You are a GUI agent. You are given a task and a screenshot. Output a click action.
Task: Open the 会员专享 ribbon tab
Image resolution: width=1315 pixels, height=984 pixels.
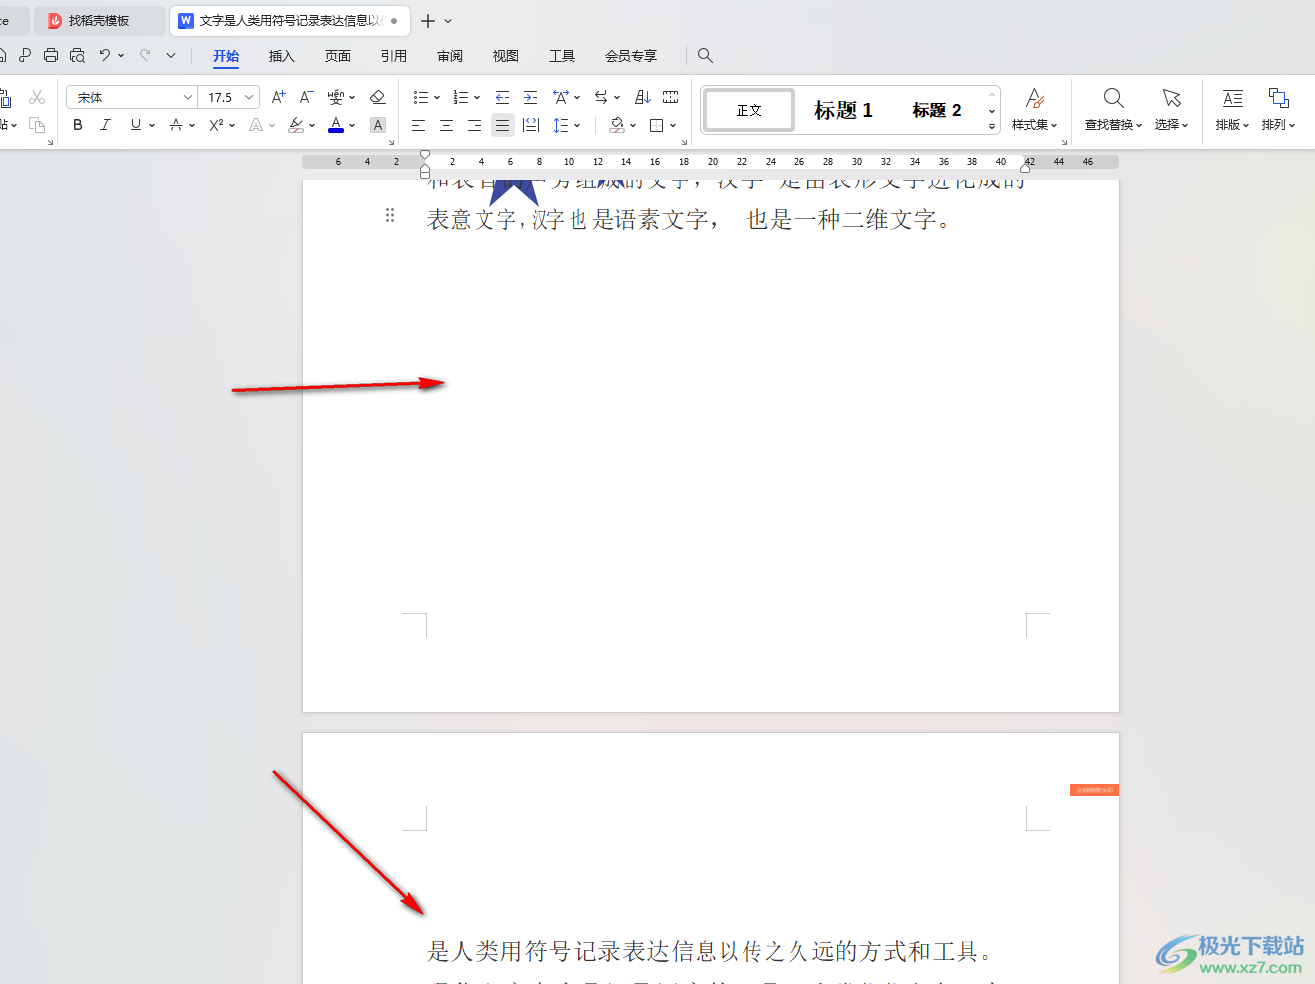[631, 56]
